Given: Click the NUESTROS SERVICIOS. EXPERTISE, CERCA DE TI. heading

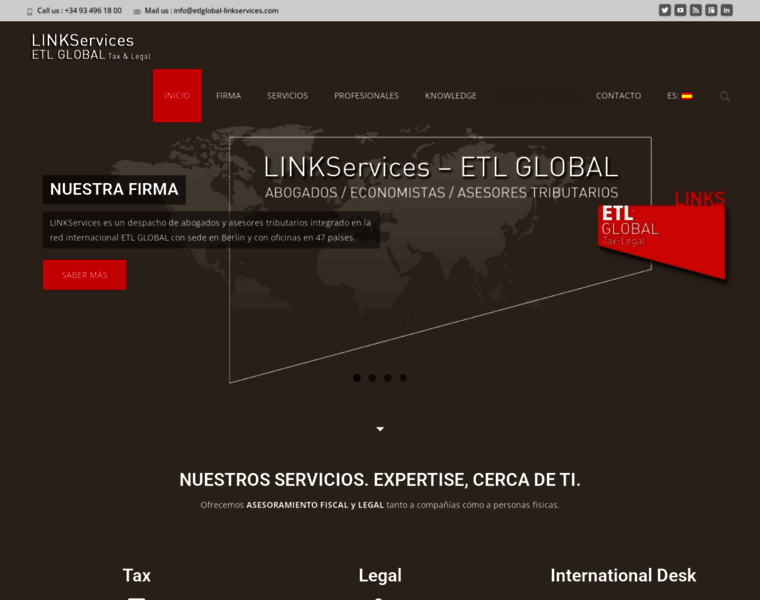Looking at the screenshot, I should click(380, 480).
